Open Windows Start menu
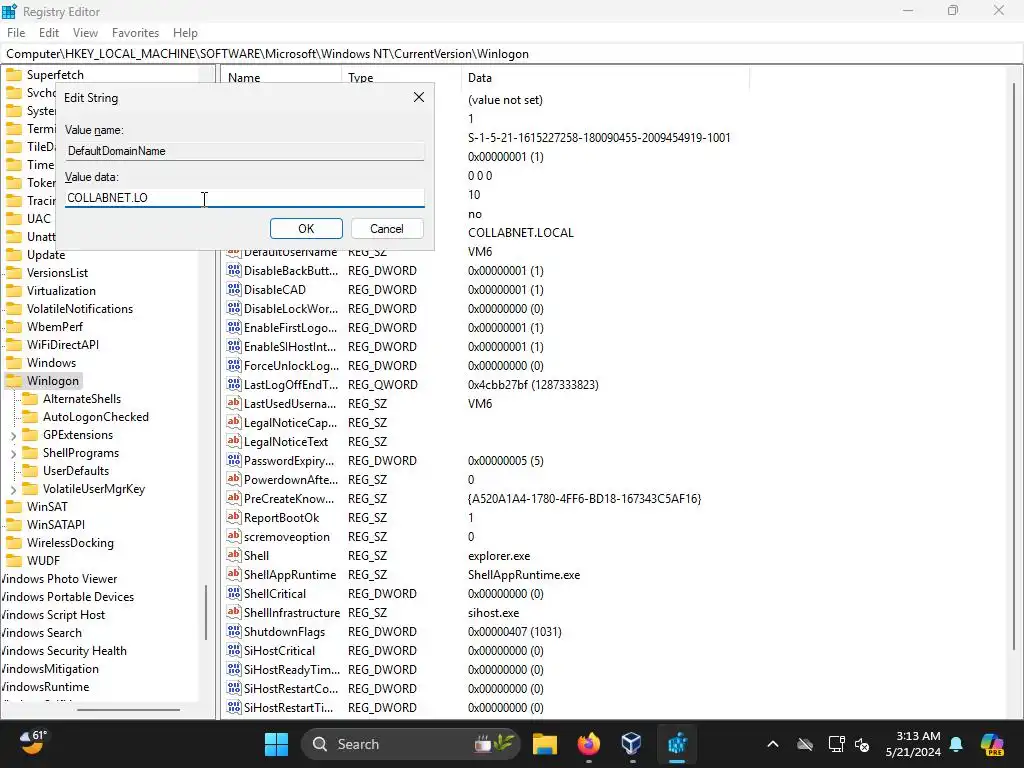 pos(276,744)
